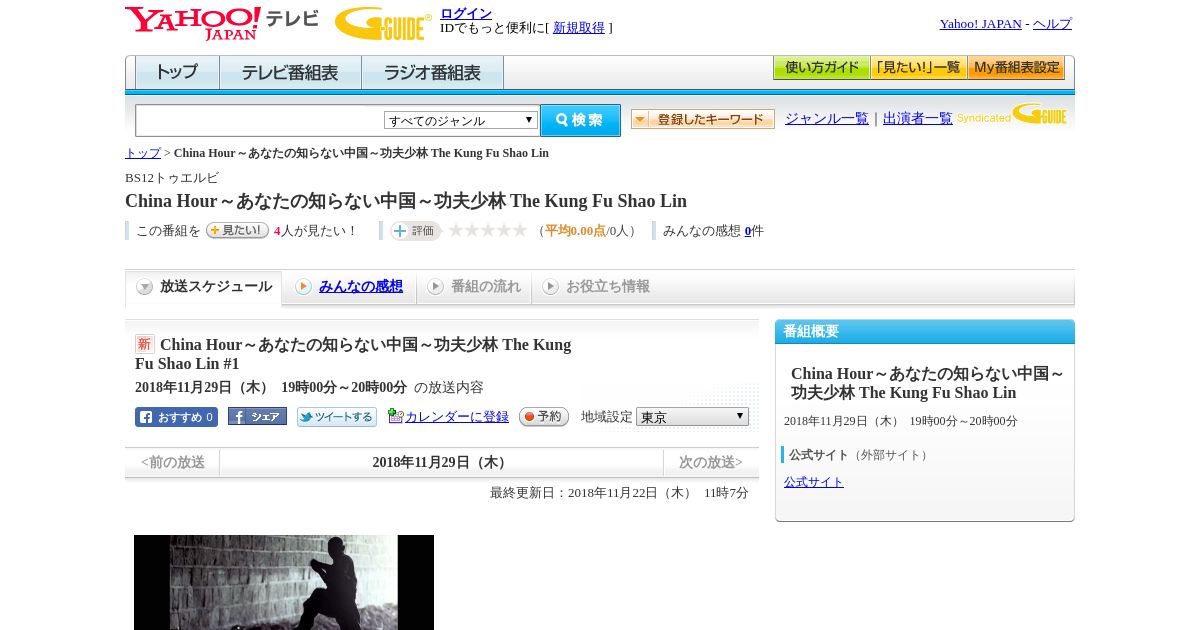Screen dimensions: 1200x630
Task: Rate with the fifth star
Action: pyautogui.click(x=520, y=230)
